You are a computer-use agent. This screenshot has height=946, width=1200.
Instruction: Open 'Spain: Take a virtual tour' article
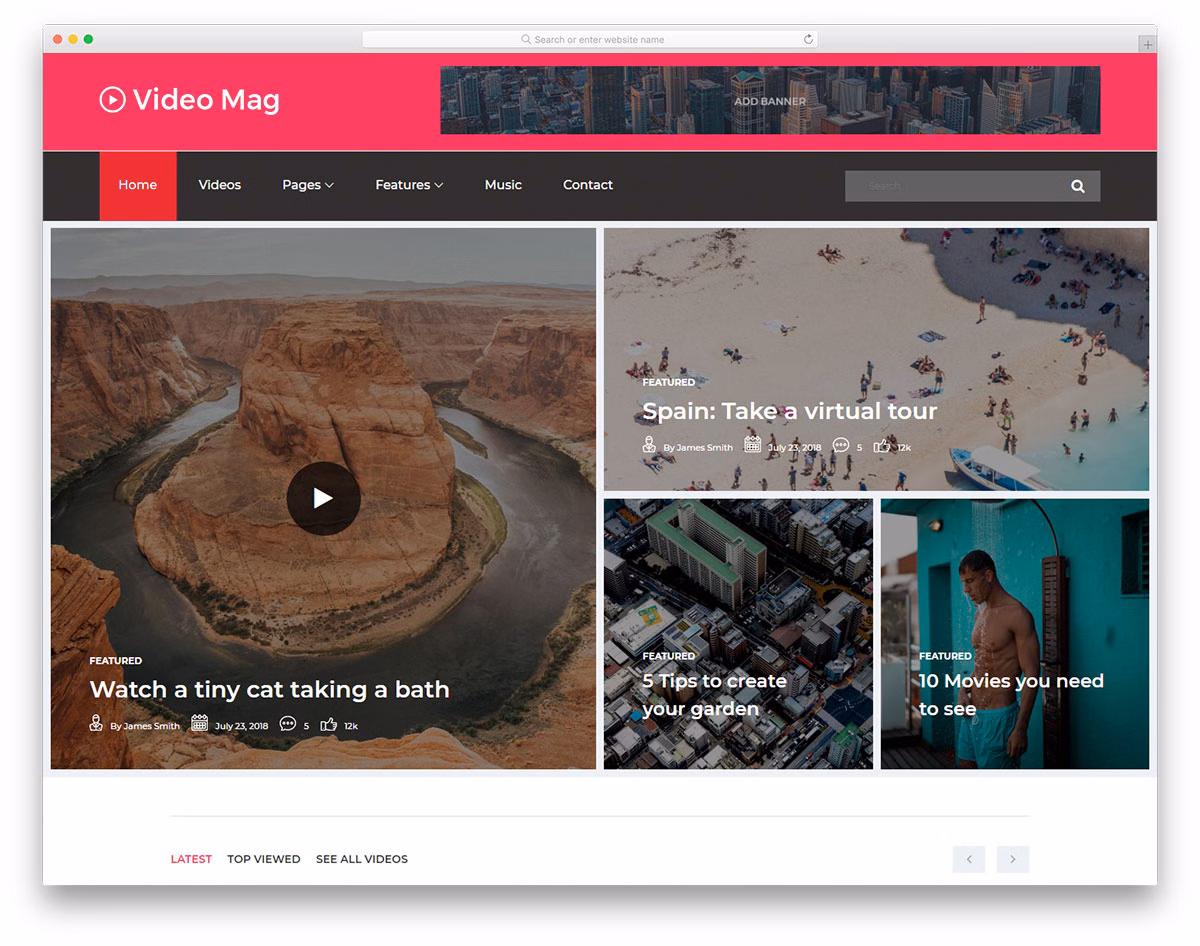point(789,411)
